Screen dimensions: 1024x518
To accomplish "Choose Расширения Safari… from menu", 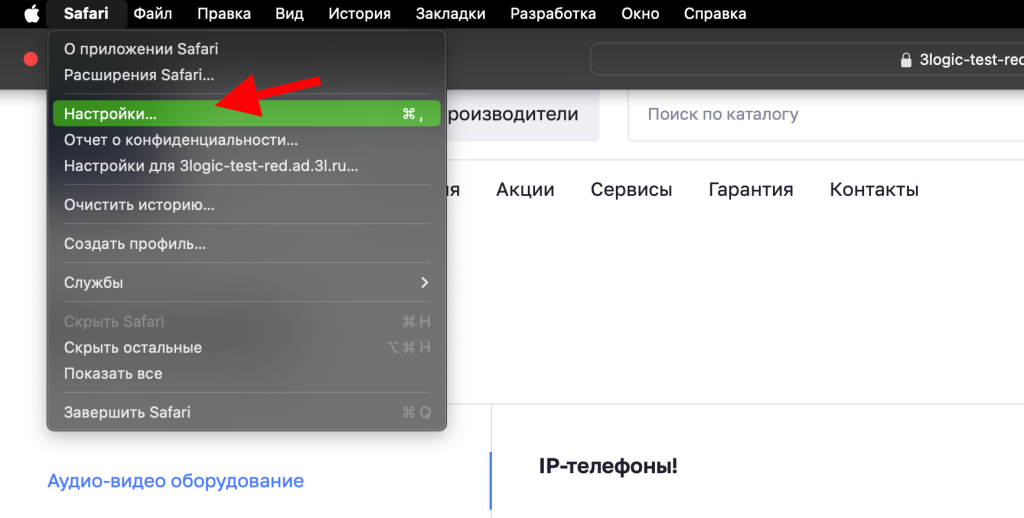I will click(x=139, y=75).
